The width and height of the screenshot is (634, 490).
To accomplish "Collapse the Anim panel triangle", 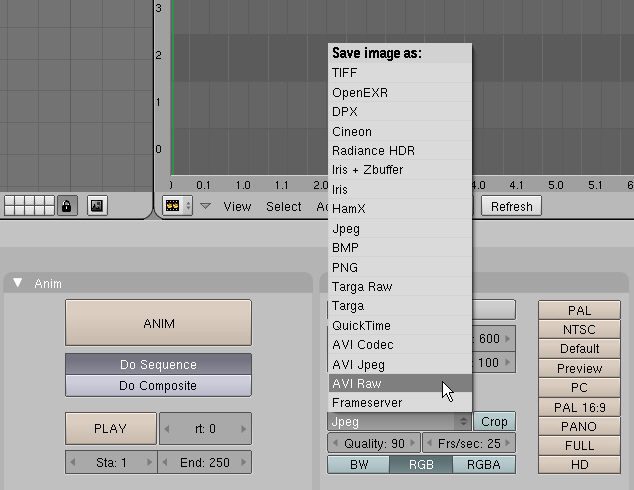I will [17, 283].
